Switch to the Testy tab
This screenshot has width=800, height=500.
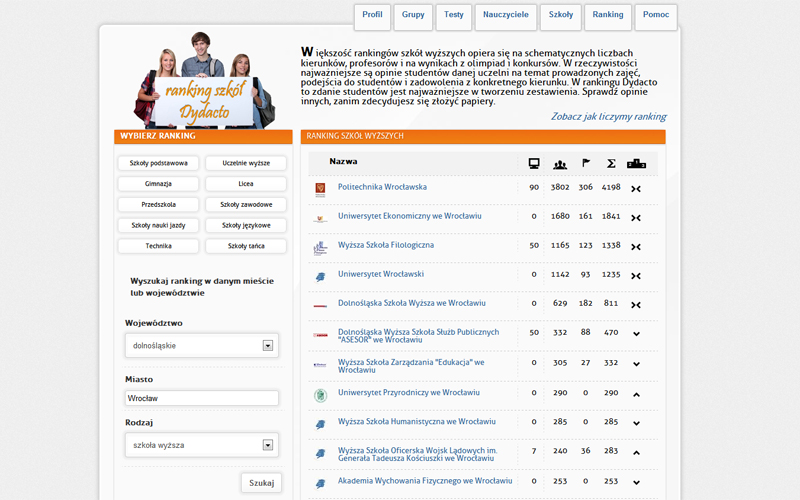pyautogui.click(x=454, y=15)
